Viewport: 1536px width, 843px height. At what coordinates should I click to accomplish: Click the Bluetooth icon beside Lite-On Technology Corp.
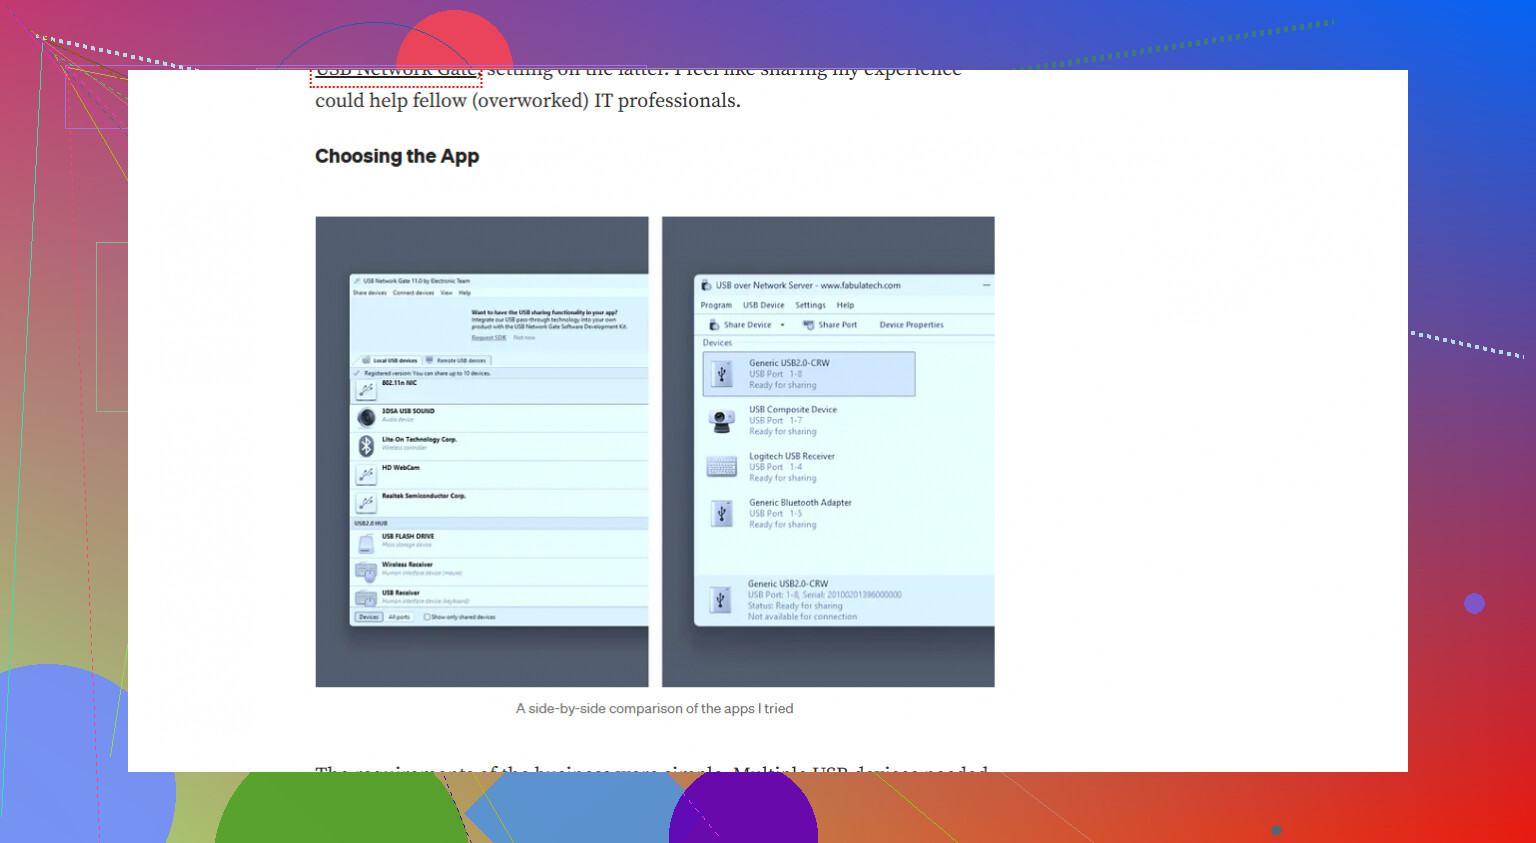tap(366, 445)
